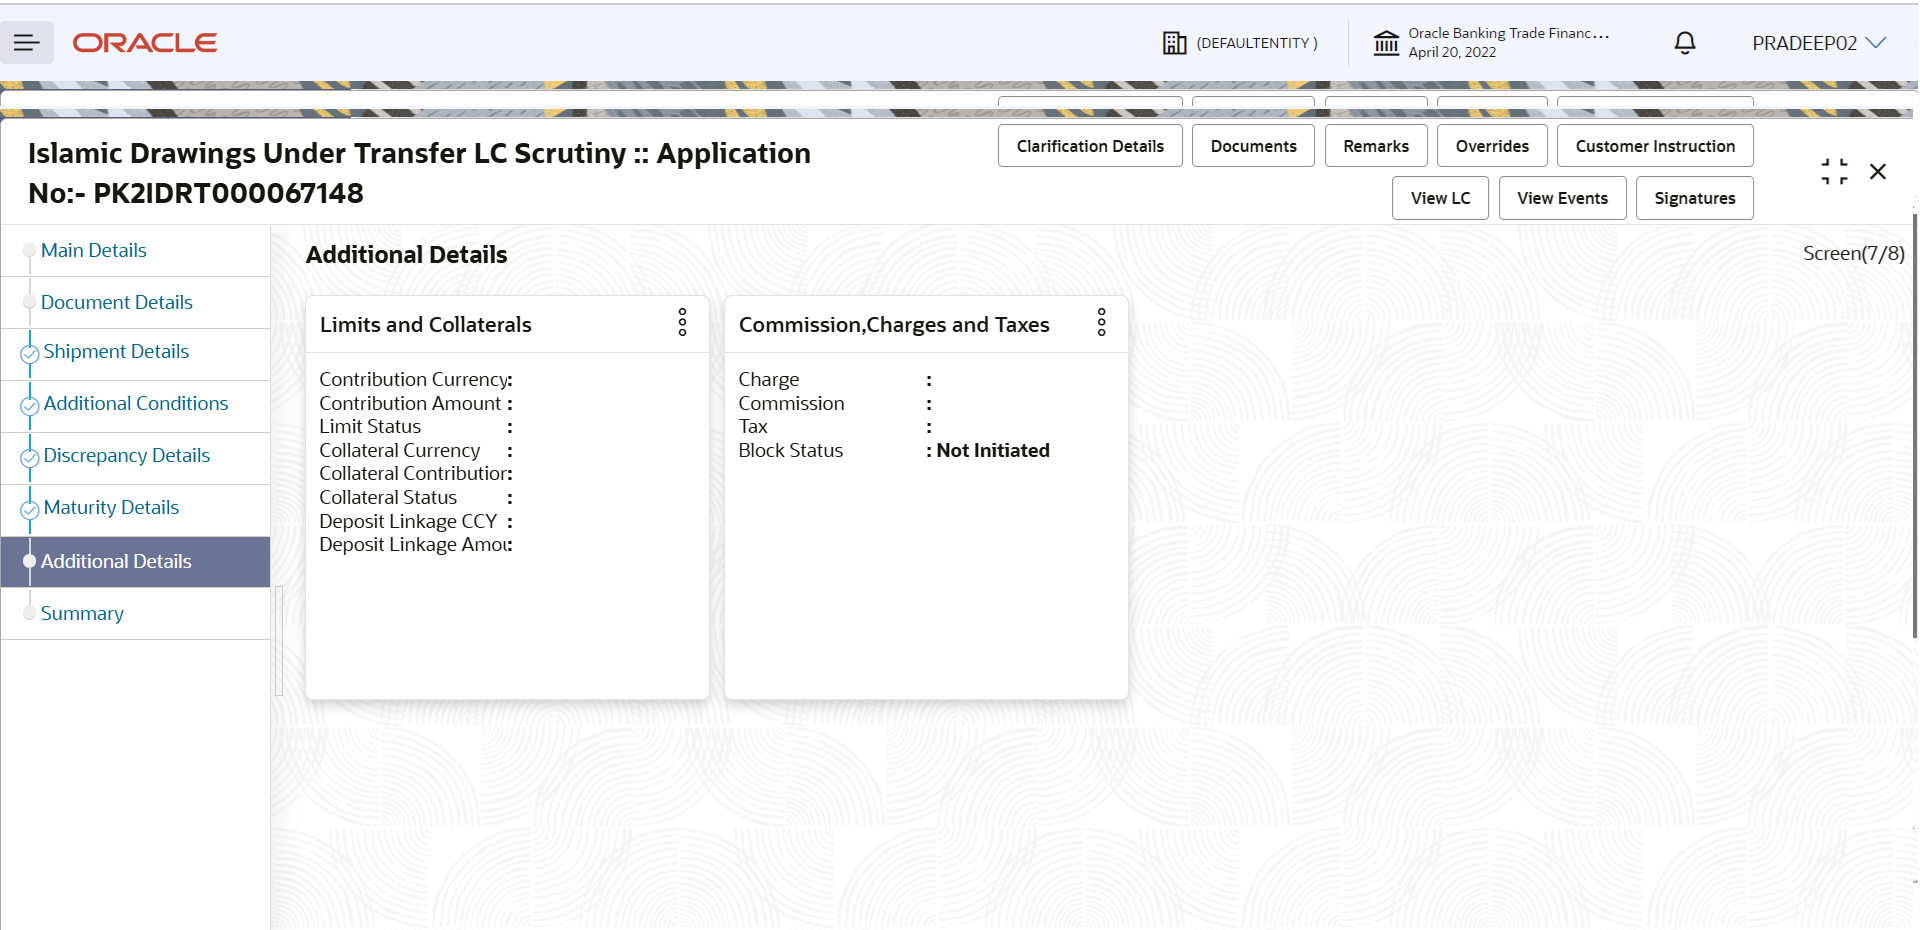This screenshot has width=1920, height=930.
Task: Open the Shipment Details step
Action: [116, 351]
